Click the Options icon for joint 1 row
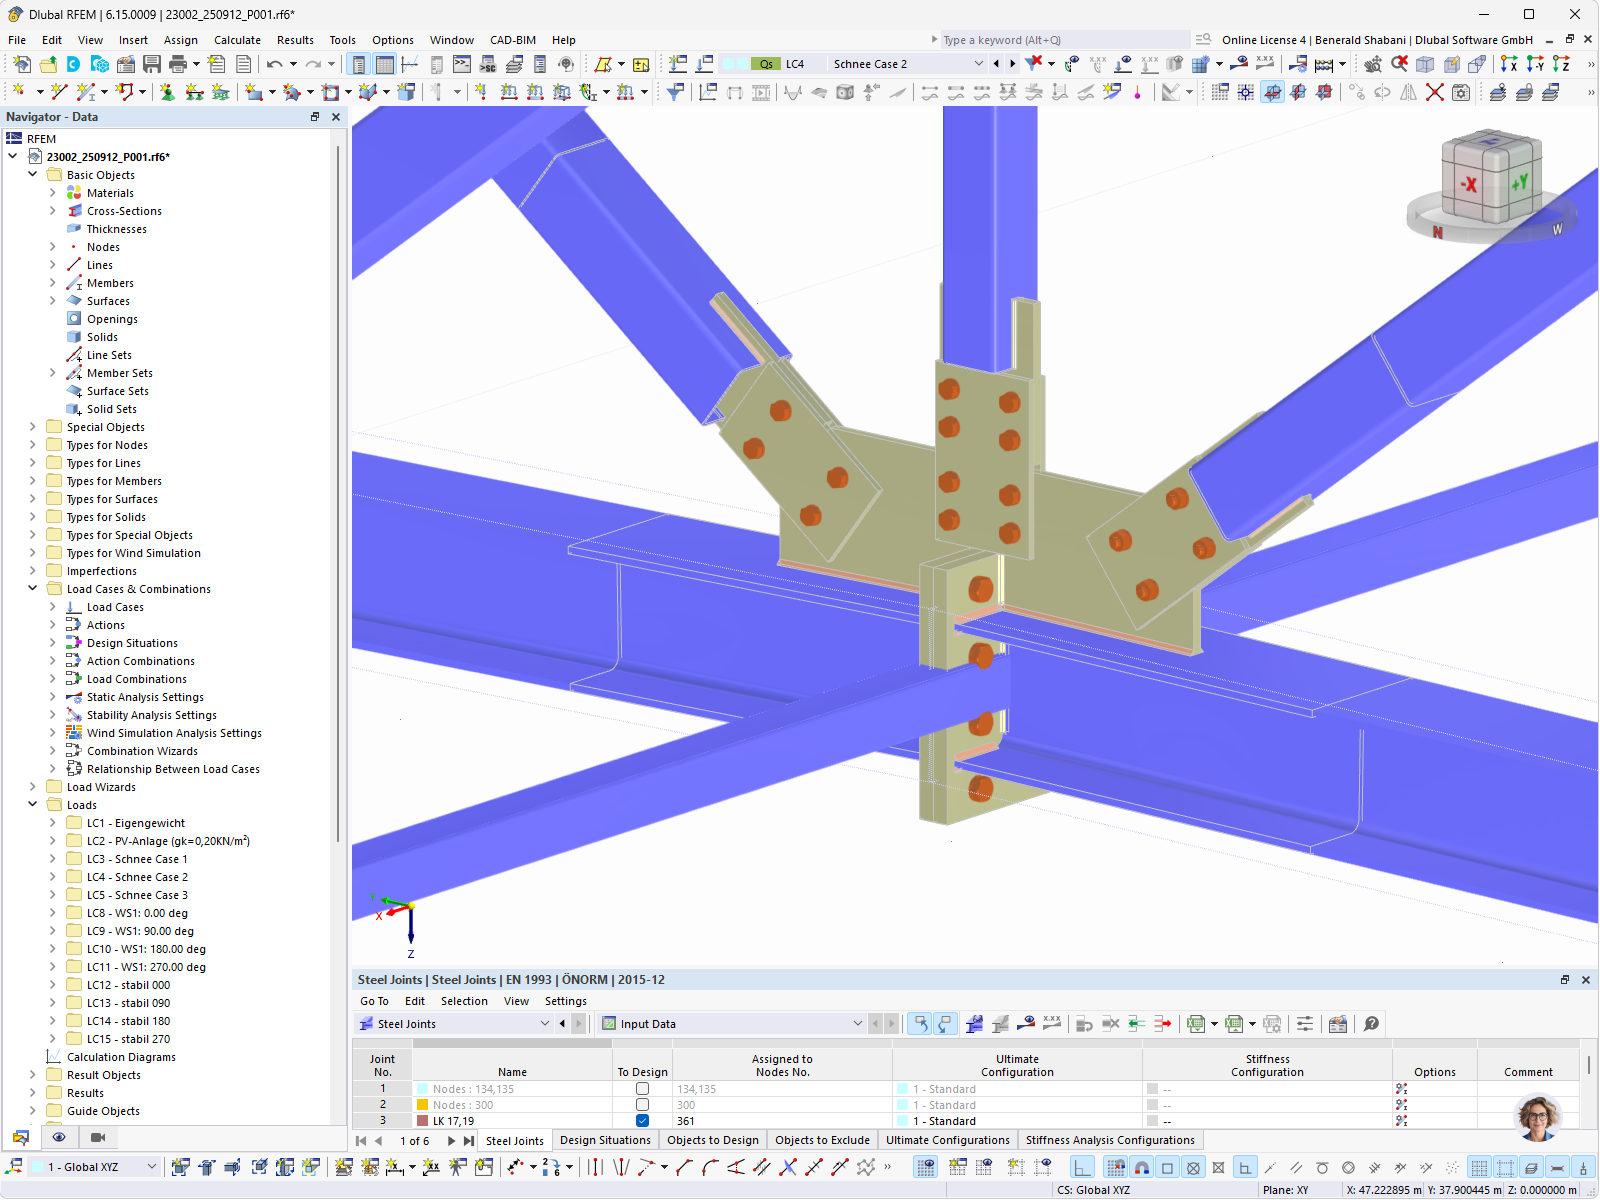This screenshot has width=1600, height=1200. [x=1401, y=1089]
